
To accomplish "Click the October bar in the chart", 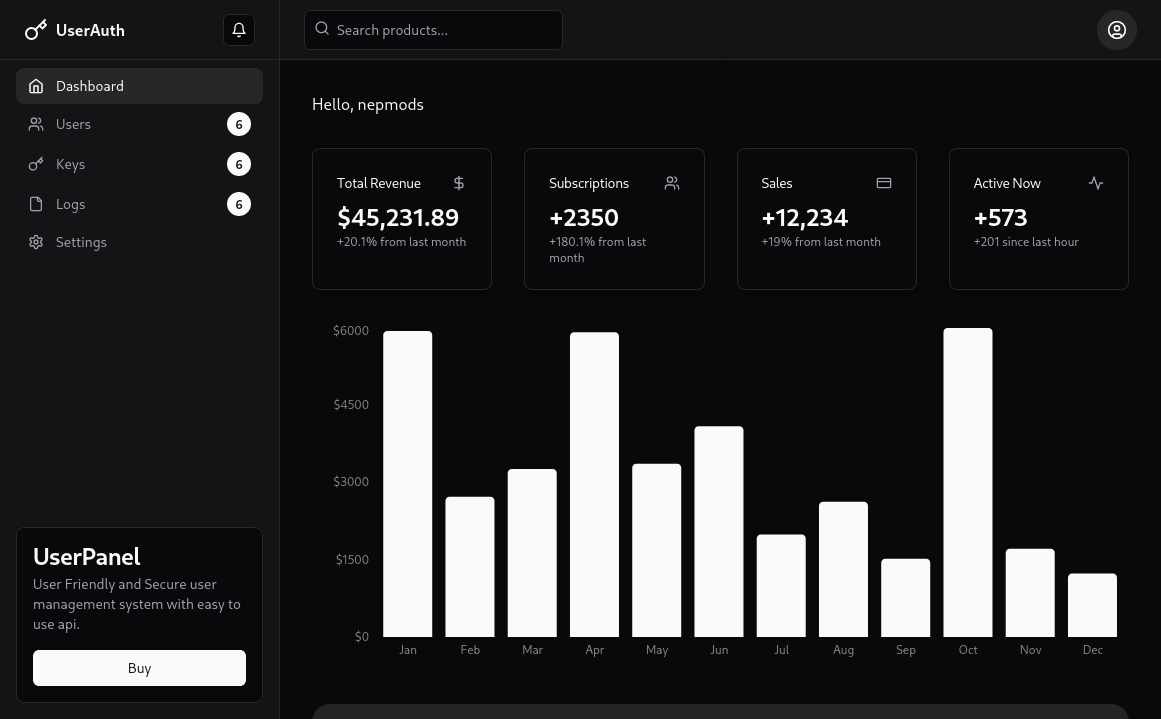I will click(x=967, y=482).
